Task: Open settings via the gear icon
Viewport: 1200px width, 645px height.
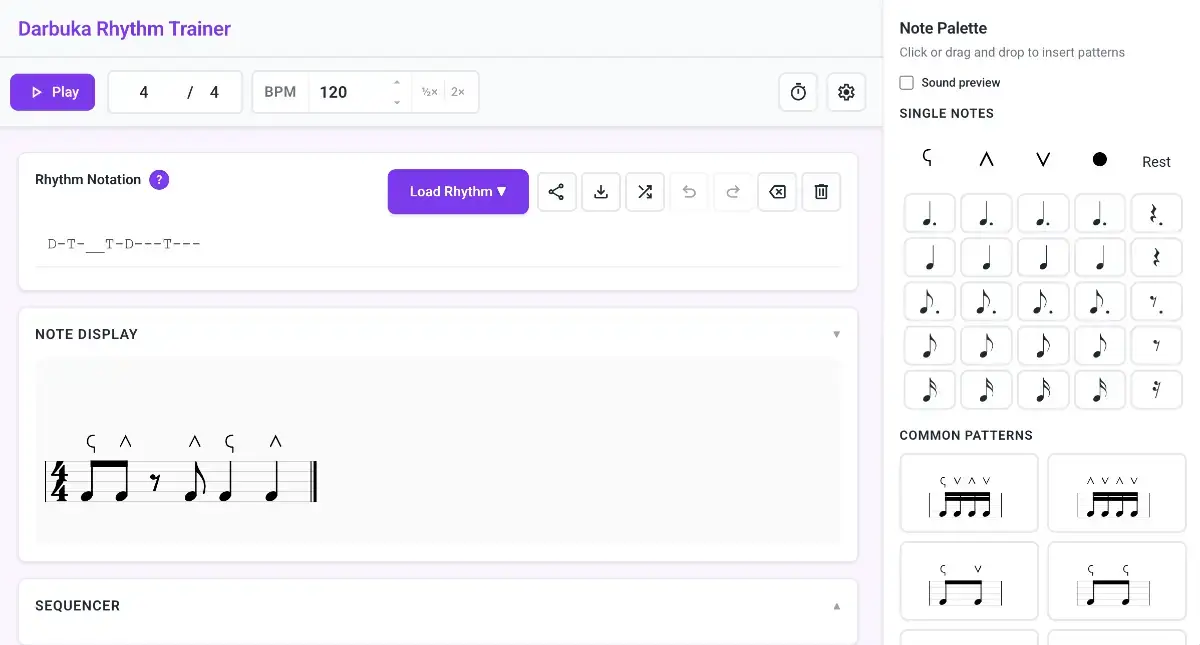Action: coord(846,92)
